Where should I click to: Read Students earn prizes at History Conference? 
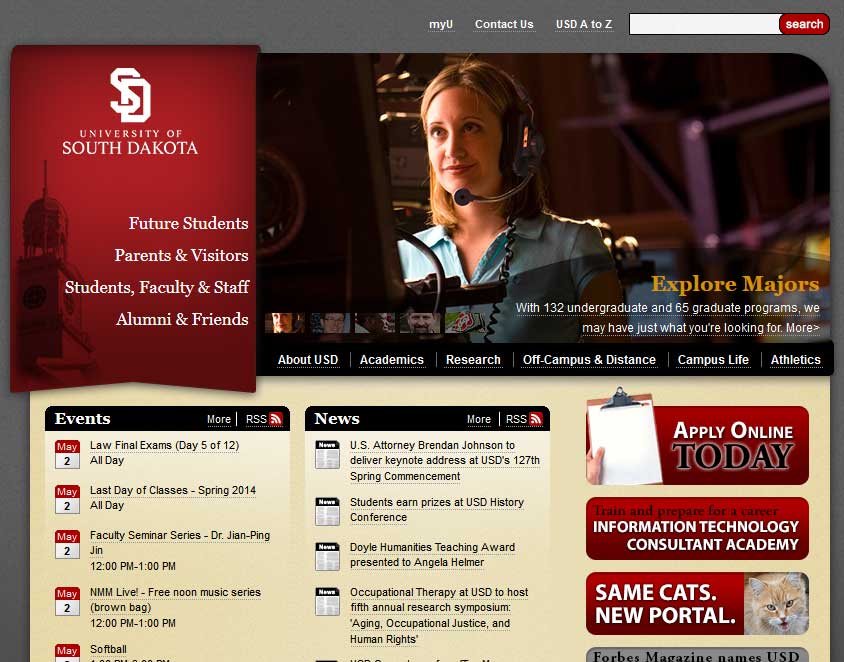[x=437, y=510]
